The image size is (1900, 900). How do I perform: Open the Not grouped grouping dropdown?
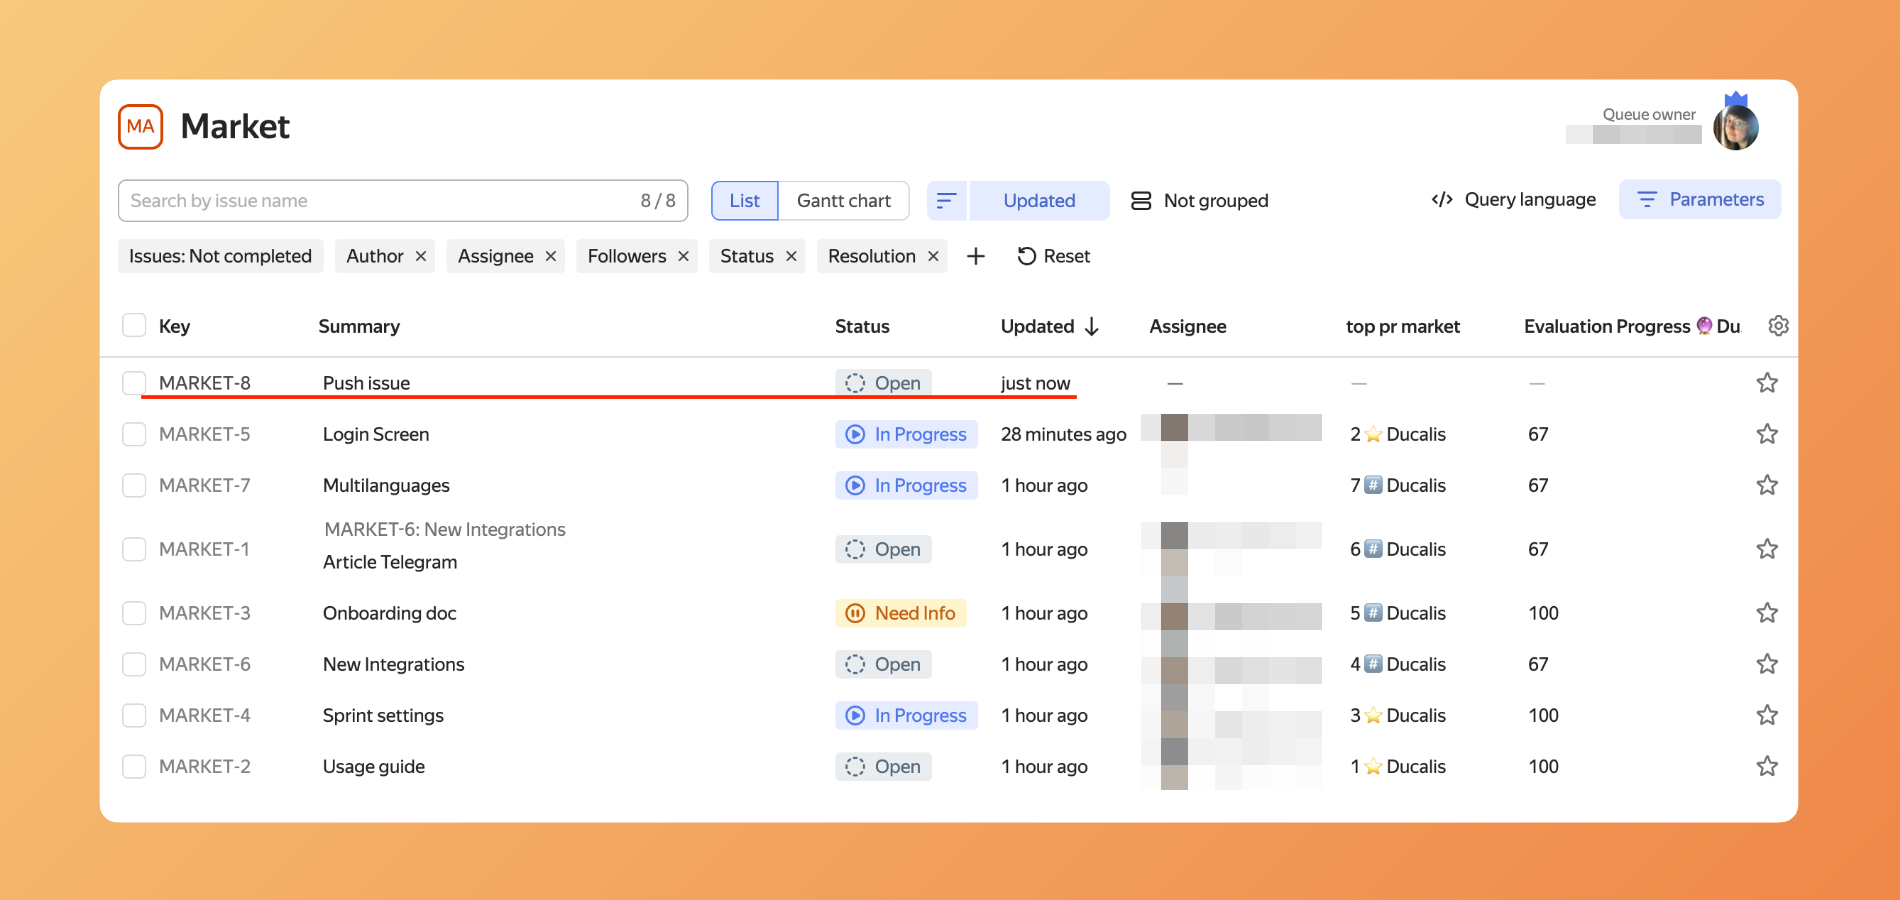click(1215, 200)
